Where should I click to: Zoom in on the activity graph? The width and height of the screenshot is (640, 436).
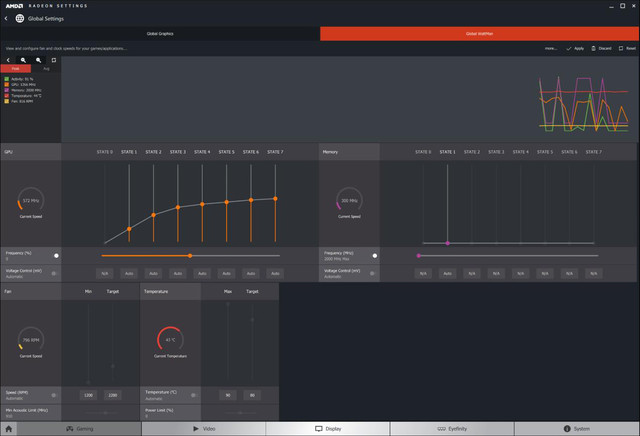tap(23, 60)
